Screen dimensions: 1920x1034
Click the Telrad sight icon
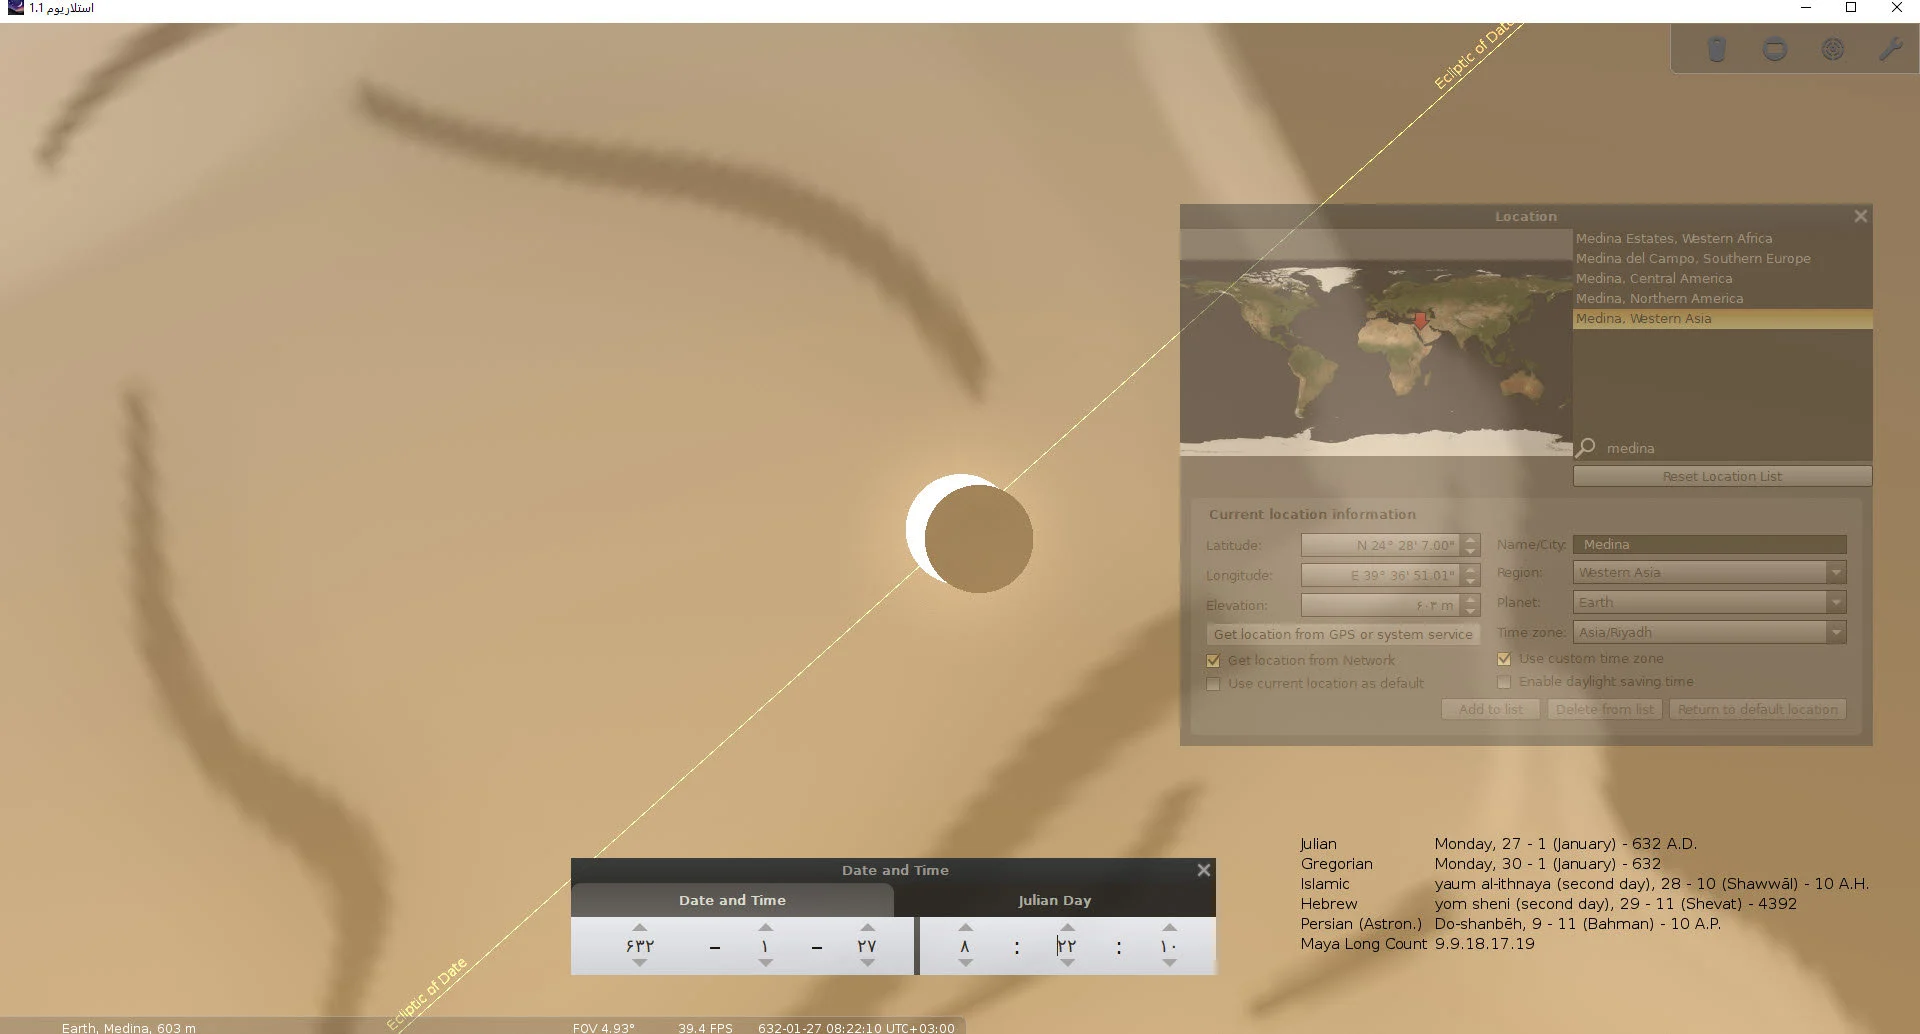click(1833, 49)
